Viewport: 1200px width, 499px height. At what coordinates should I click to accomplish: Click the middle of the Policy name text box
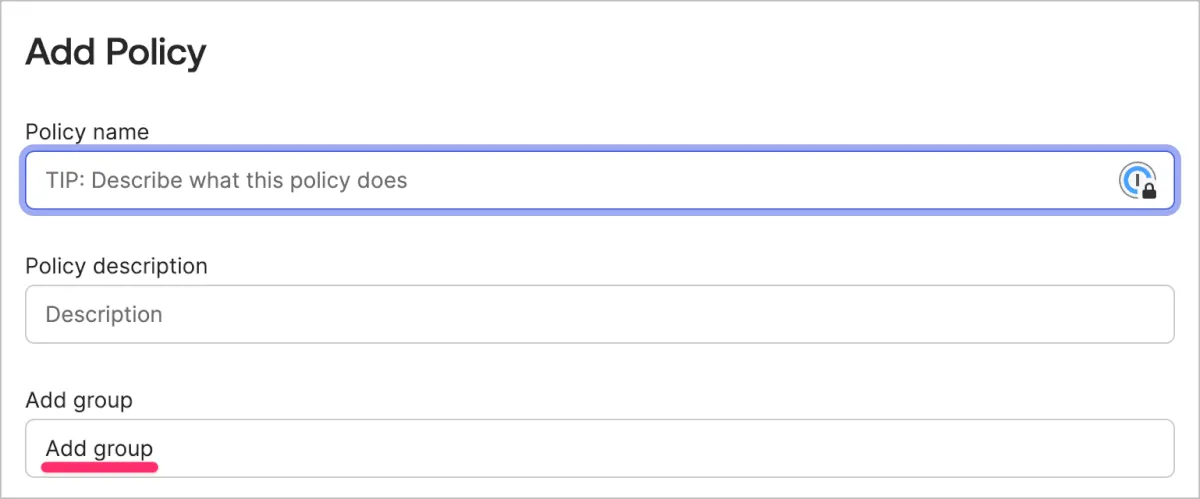[600, 181]
